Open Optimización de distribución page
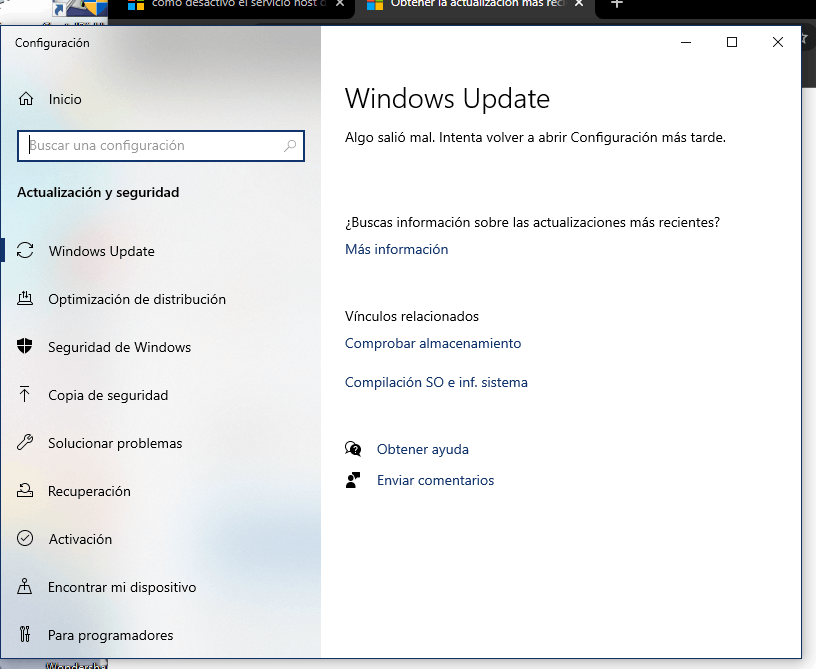 (x=137, y=299)
